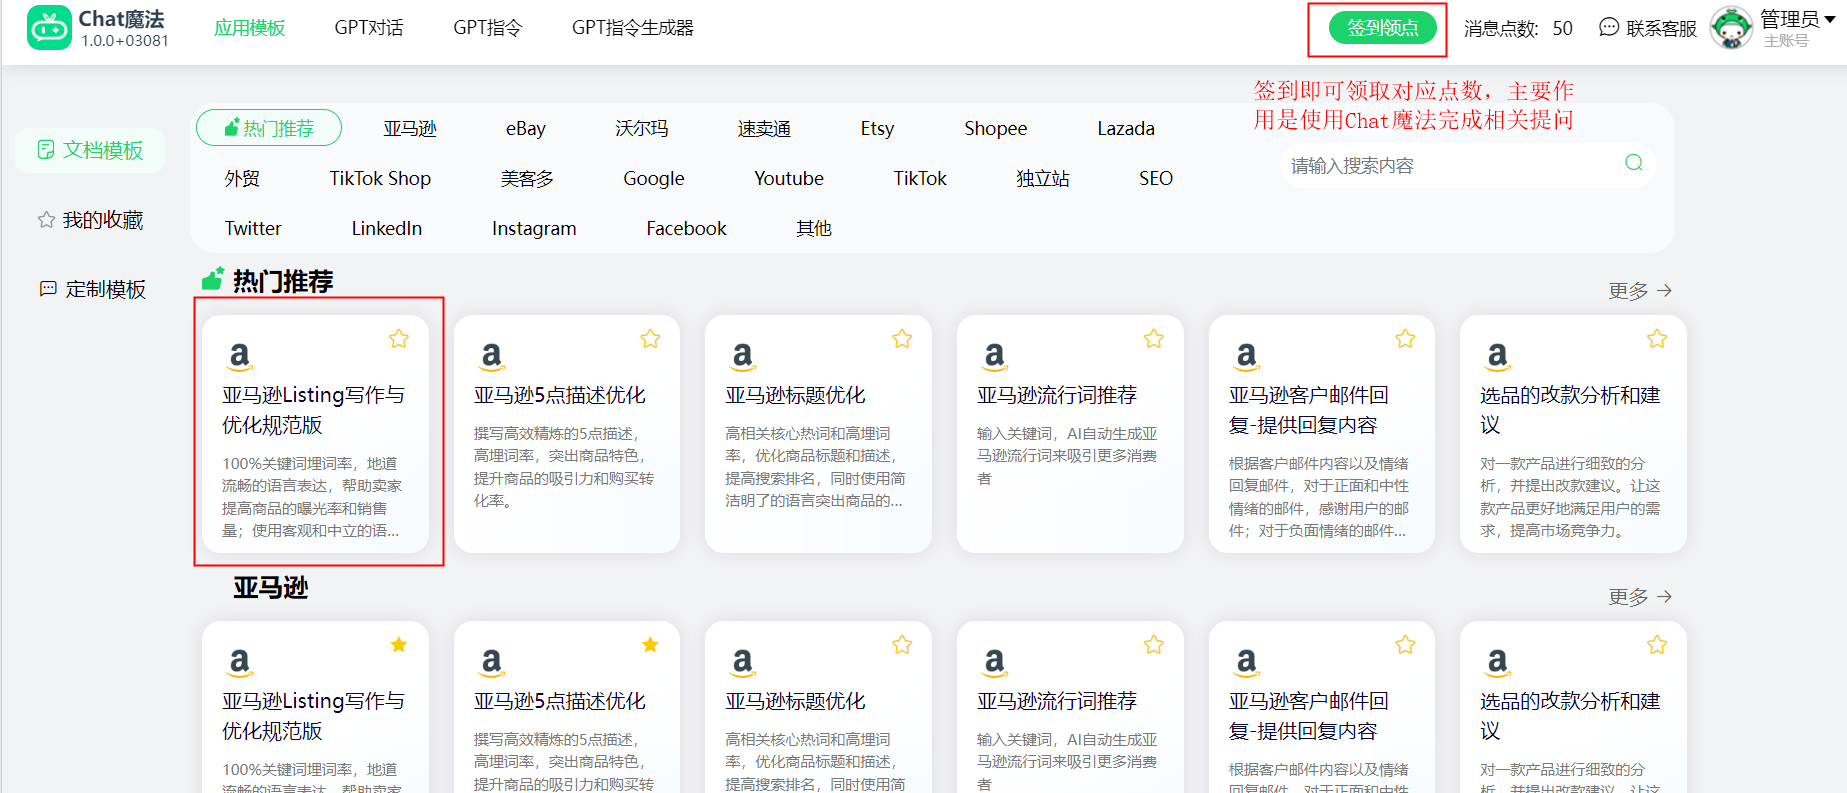Viewport: 1847px width, 793px height.
Task: Open GPT指令生成器 tab
Action: pyautogui.click(x=633, y=28)
